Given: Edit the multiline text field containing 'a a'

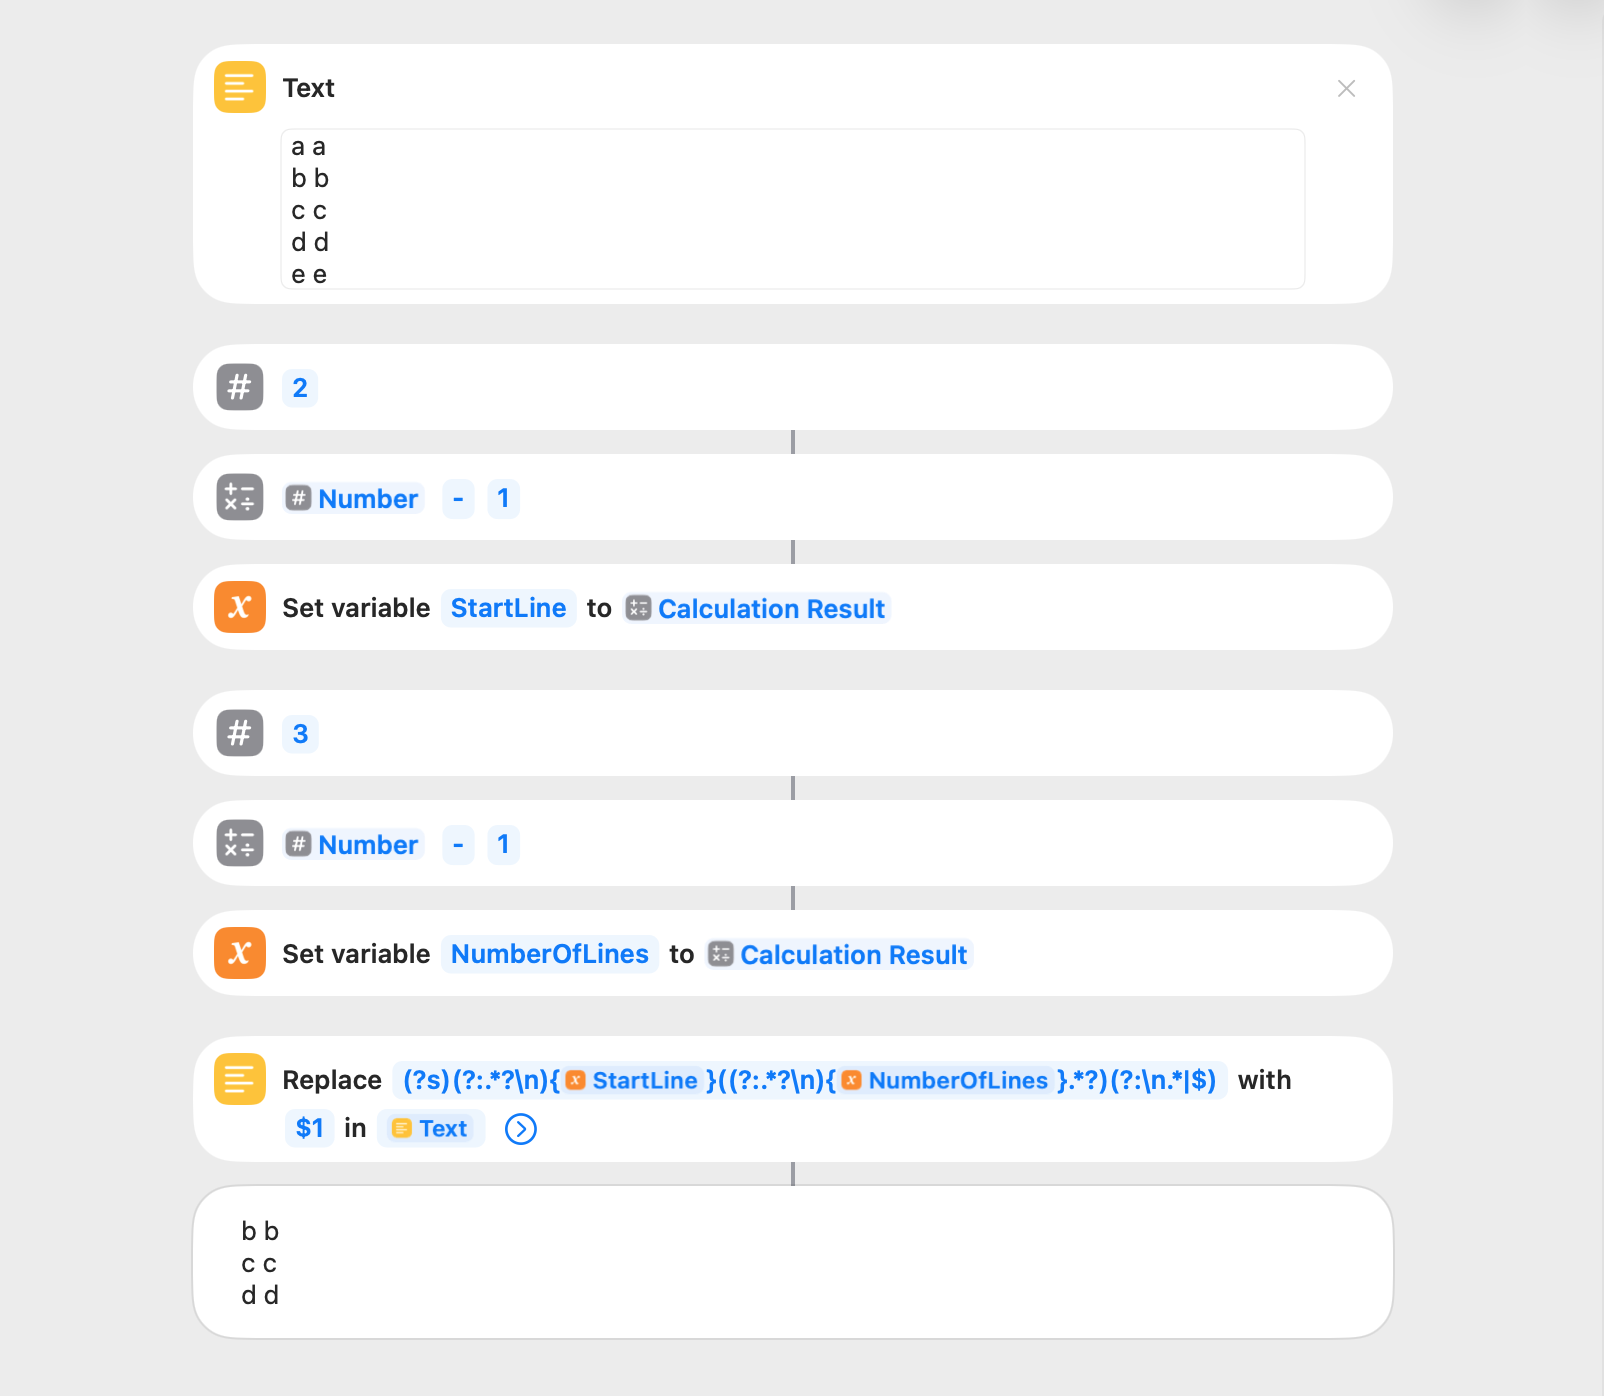Looking at the screenshot, I should coord(792,209).
